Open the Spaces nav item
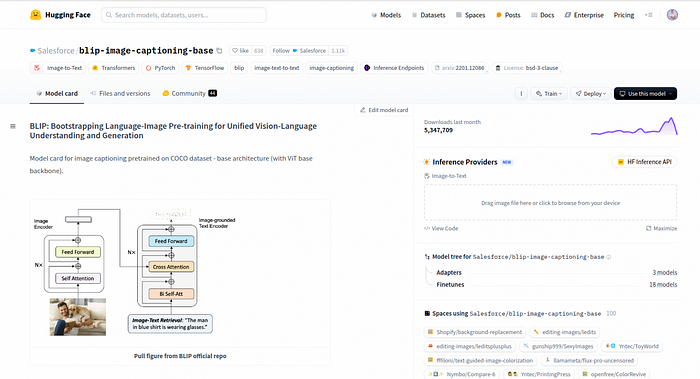The image size is (700, 379). (x=470, y=15)
